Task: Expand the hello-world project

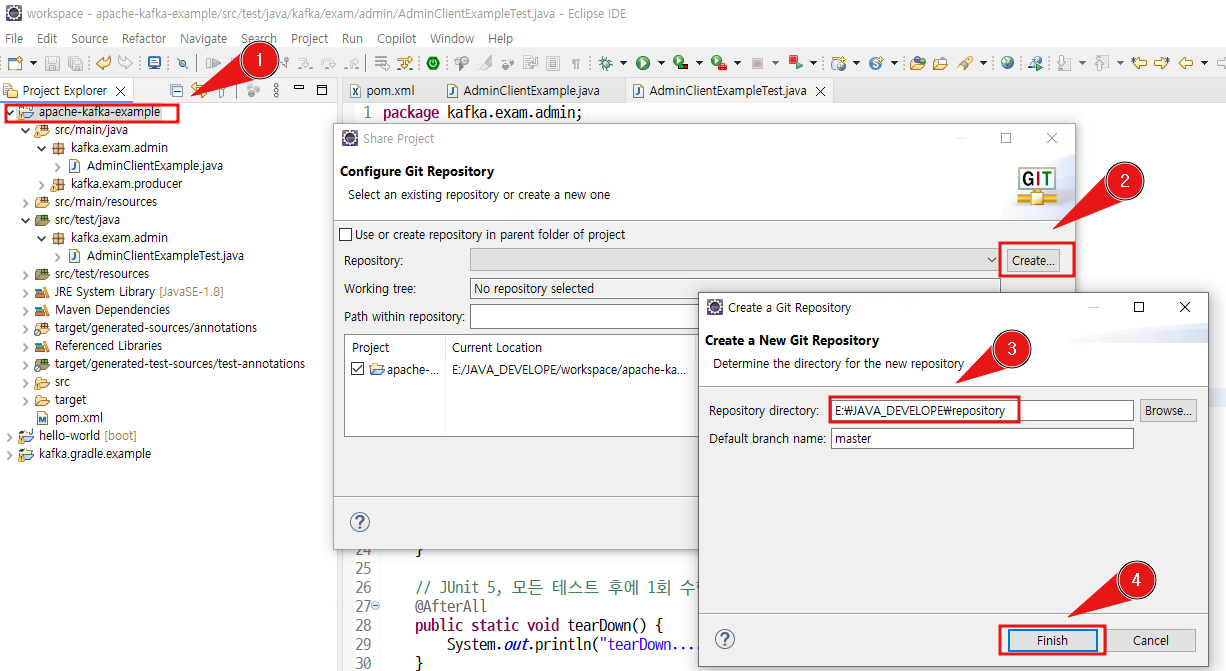Action: coord(10,436)
